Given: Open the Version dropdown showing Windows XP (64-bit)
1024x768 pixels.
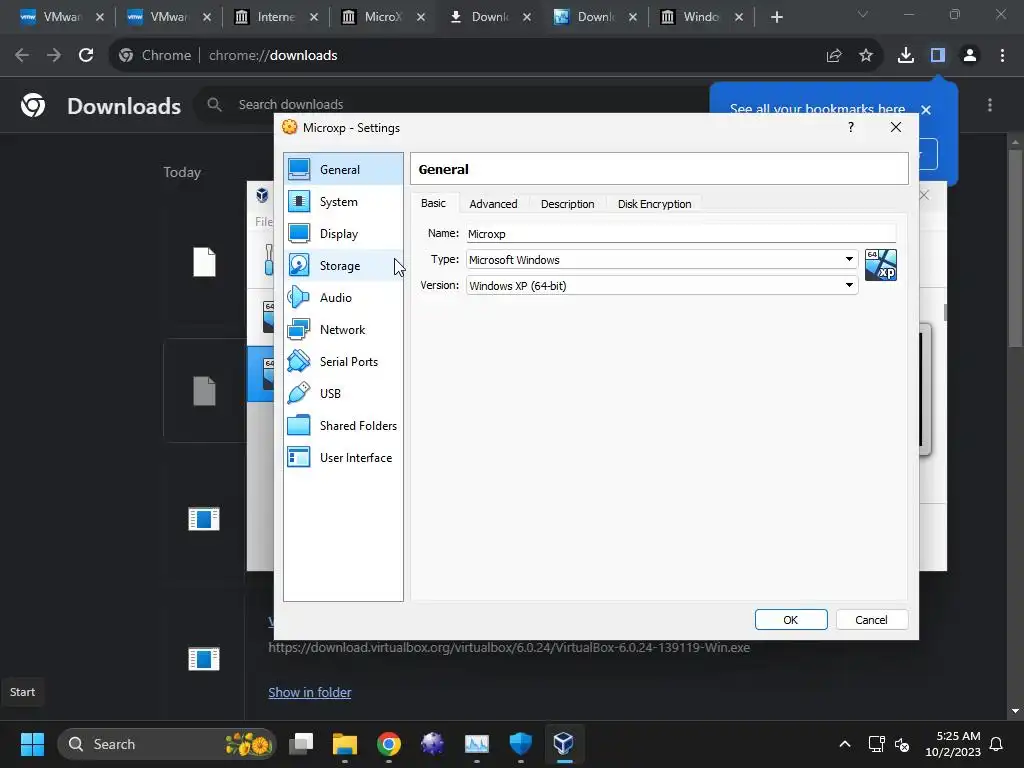Looking at the screenshot, I should (x=662, y=285).
